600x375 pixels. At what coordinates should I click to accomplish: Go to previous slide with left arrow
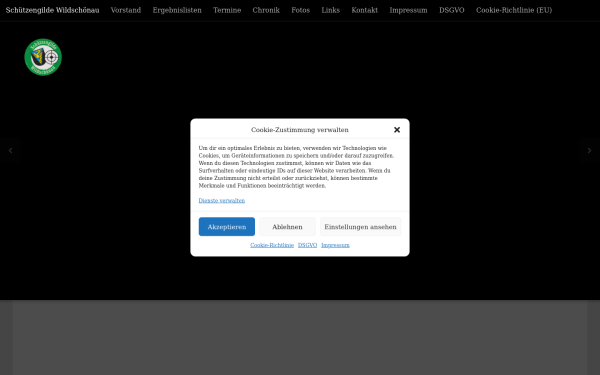pyautogui.click(x=10, y=150)
